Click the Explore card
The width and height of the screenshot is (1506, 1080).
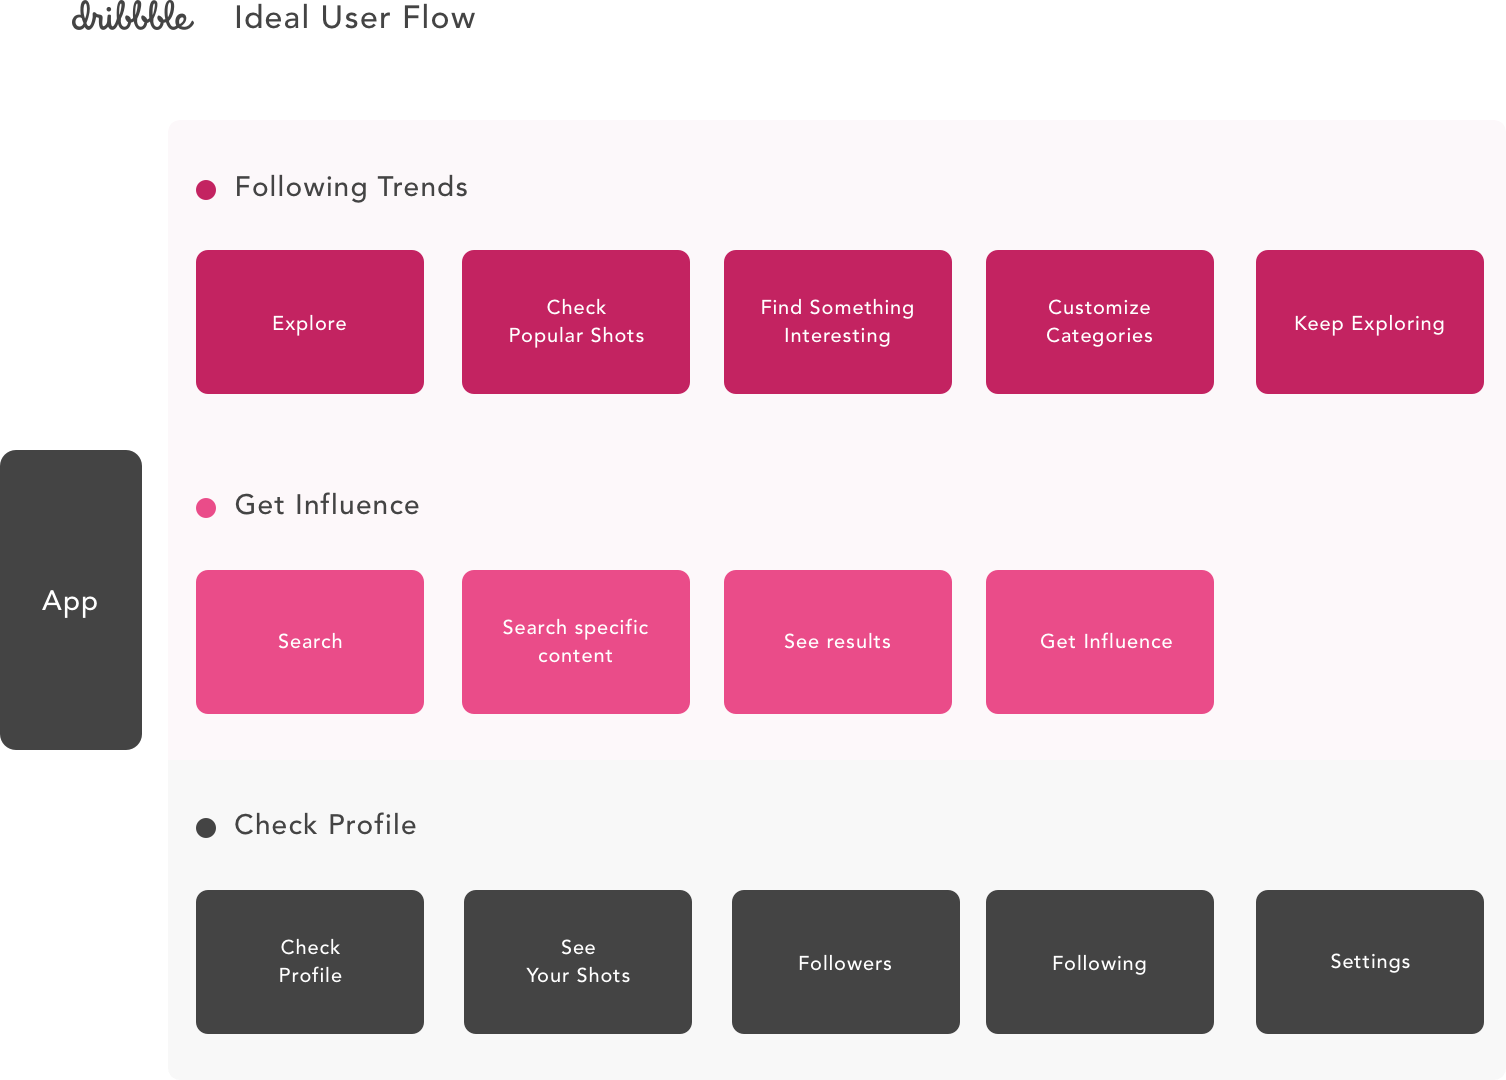pos(310,322)
